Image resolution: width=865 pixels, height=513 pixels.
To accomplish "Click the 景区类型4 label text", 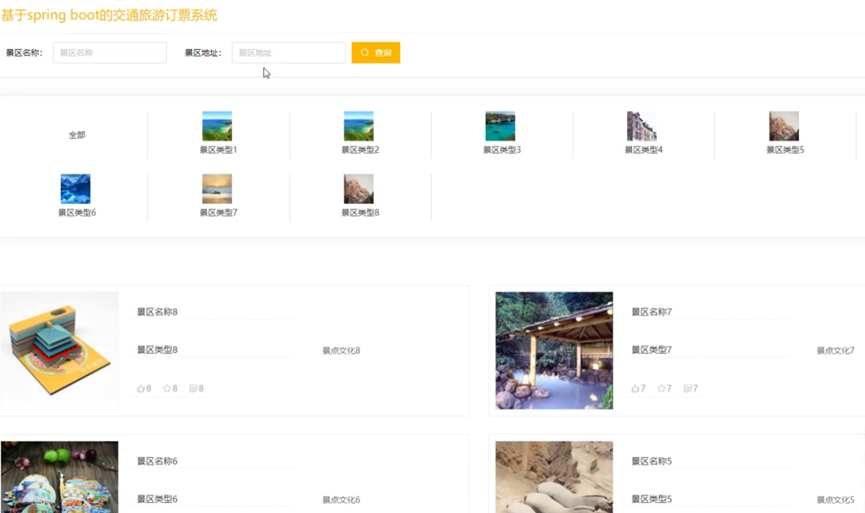I will pos(643,150).
